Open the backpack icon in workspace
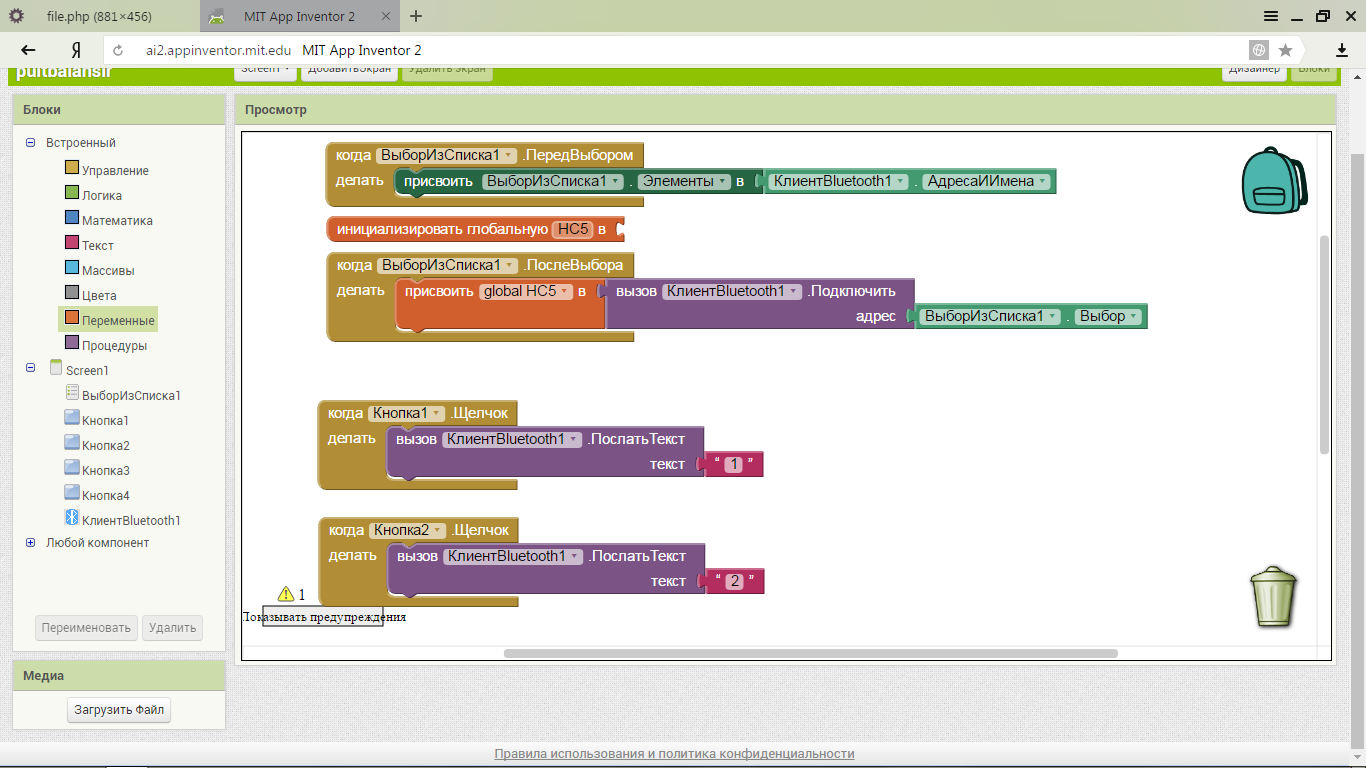Screen dimensions: 1366x768 coord(1273,181)
